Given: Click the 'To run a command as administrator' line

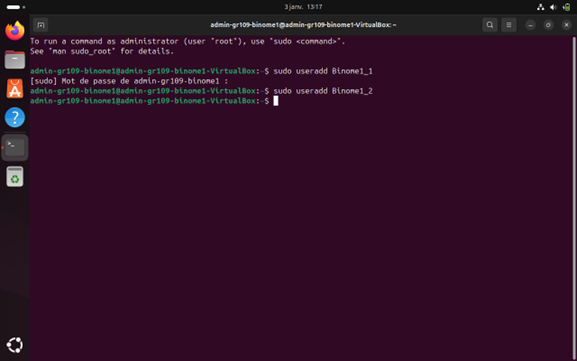Looking at the screenshot, I should pyautogui.click(x=188, y=41).
